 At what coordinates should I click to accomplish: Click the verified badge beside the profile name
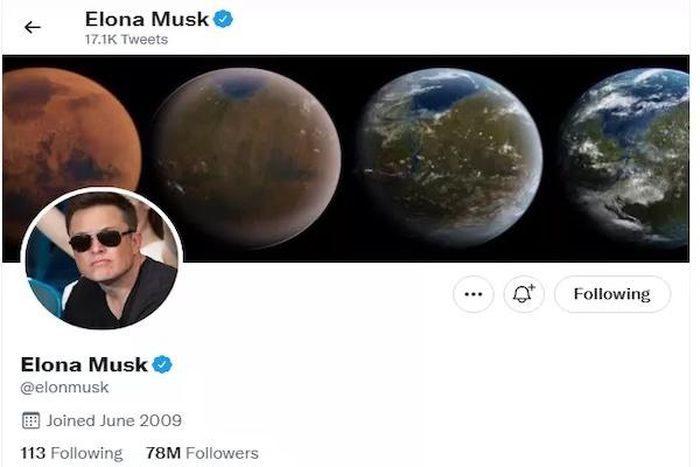pos(162,364)
